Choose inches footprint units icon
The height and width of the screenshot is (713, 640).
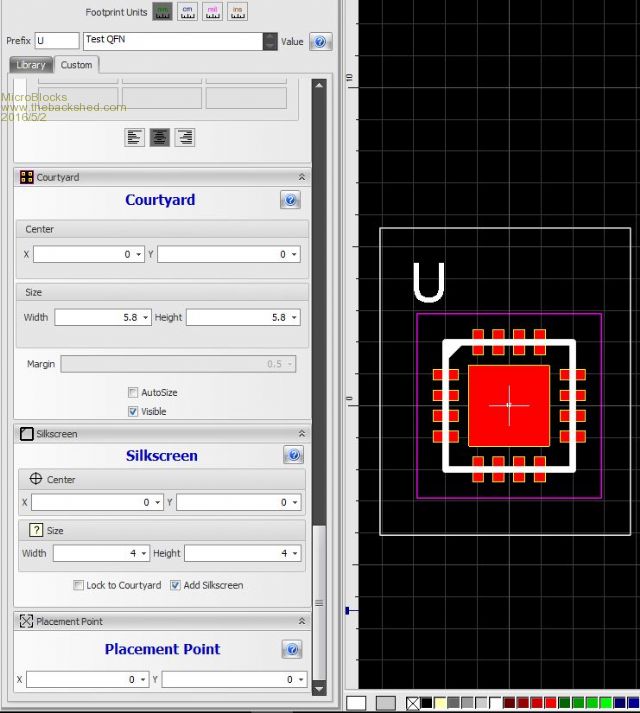238,12
